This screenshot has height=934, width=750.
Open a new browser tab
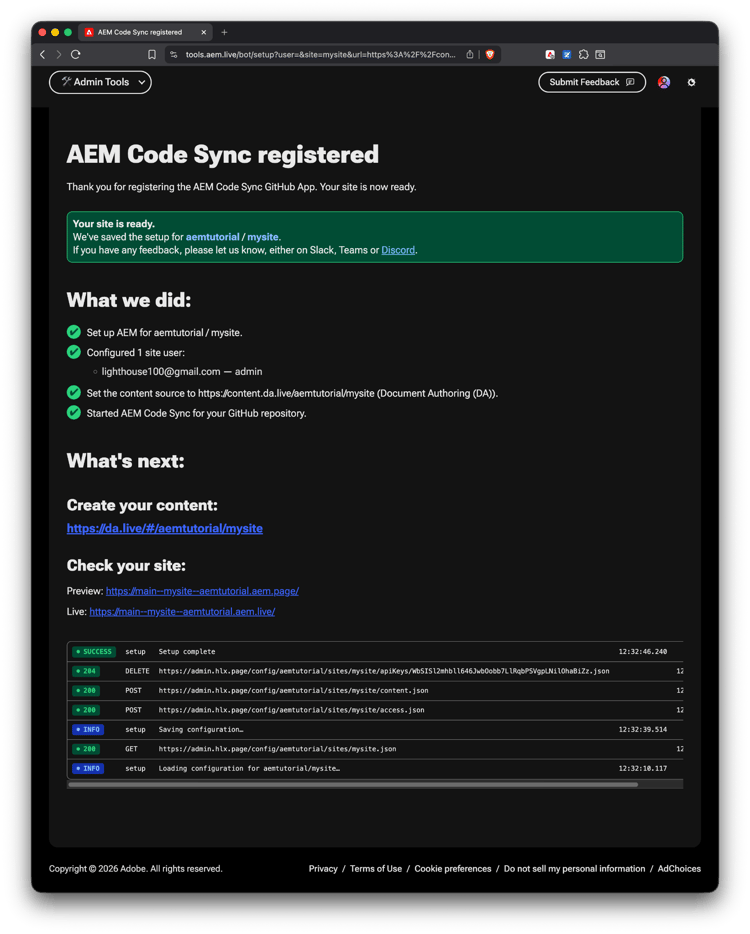point(224,32)
